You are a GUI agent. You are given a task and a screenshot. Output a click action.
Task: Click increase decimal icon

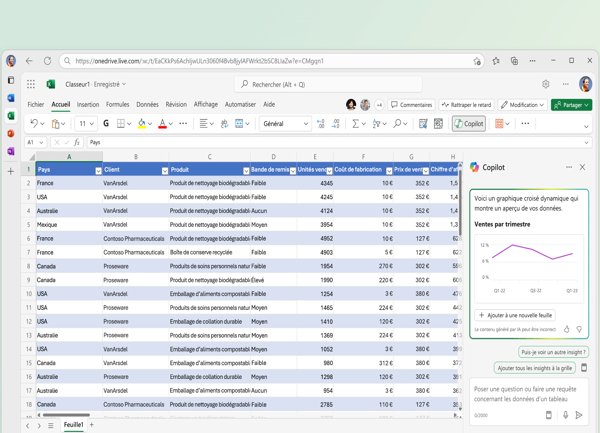tap(321, 124)
